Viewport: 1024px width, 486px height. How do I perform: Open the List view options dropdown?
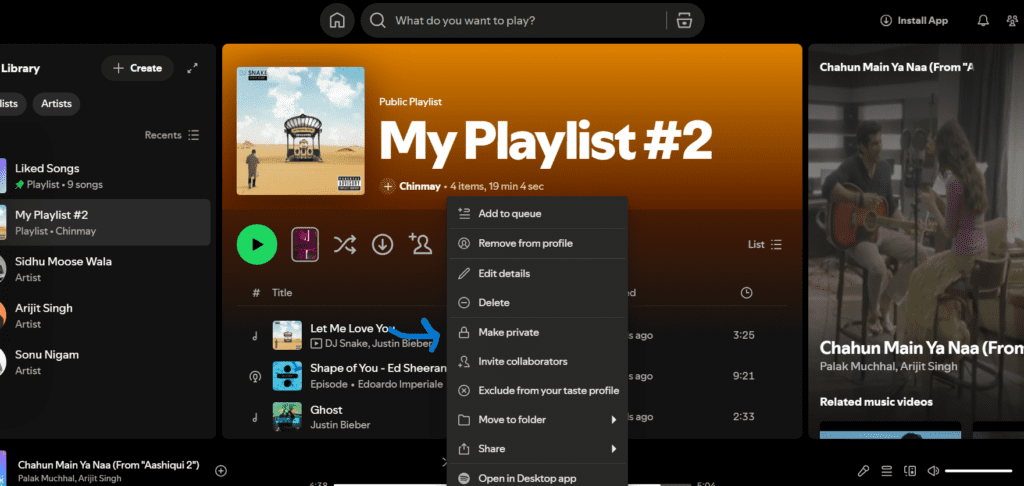pos(765,244)
